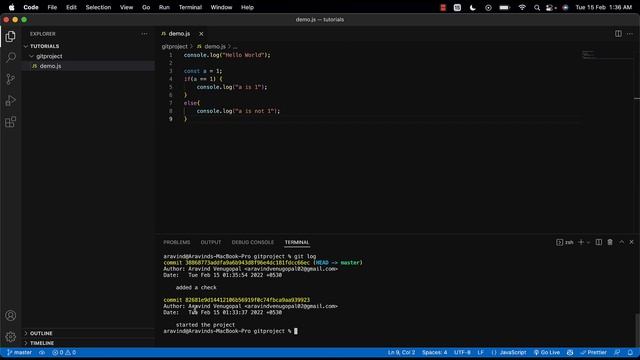Open the Run menu
This screenshot has height=360, width=640.
click(164, 7)
